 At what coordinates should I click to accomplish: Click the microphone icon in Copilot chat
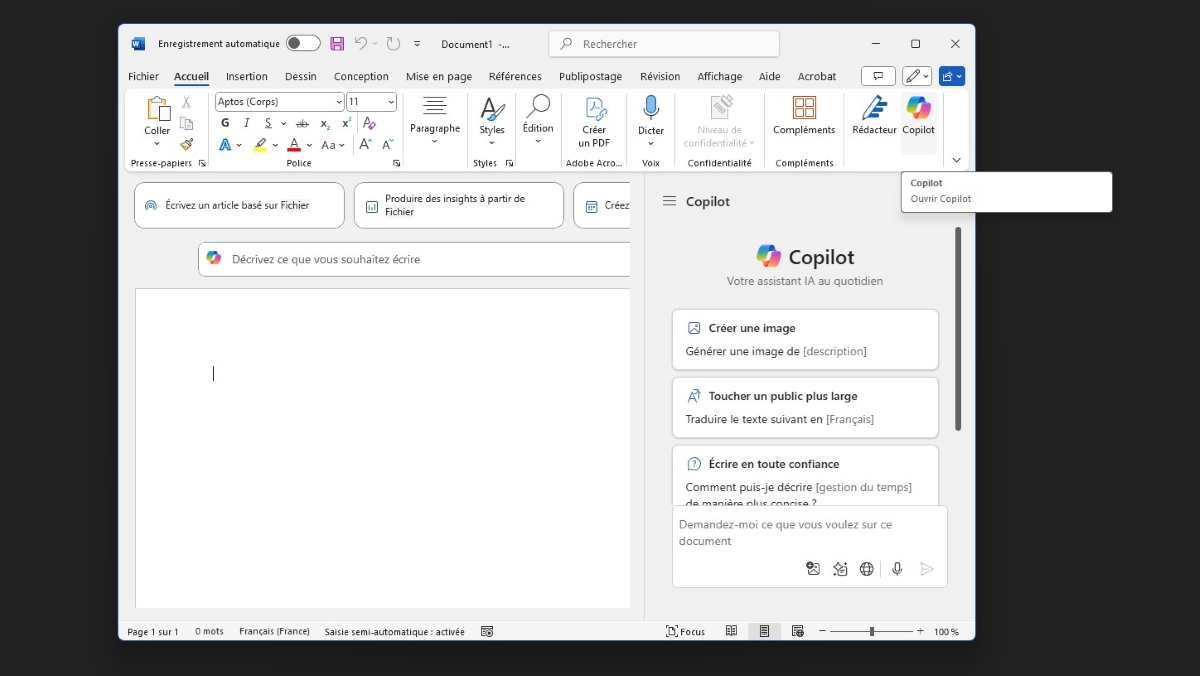pyautogui.click(x=897, y=569)
